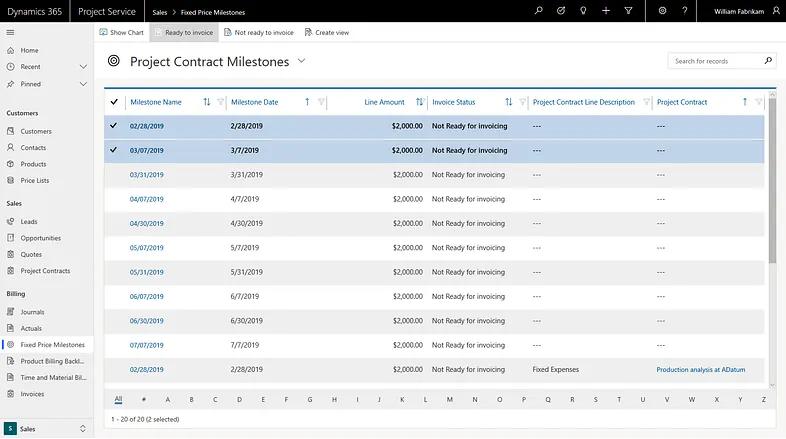
Task: Click the lightbulb assistant icon
Action: point(583,11)
